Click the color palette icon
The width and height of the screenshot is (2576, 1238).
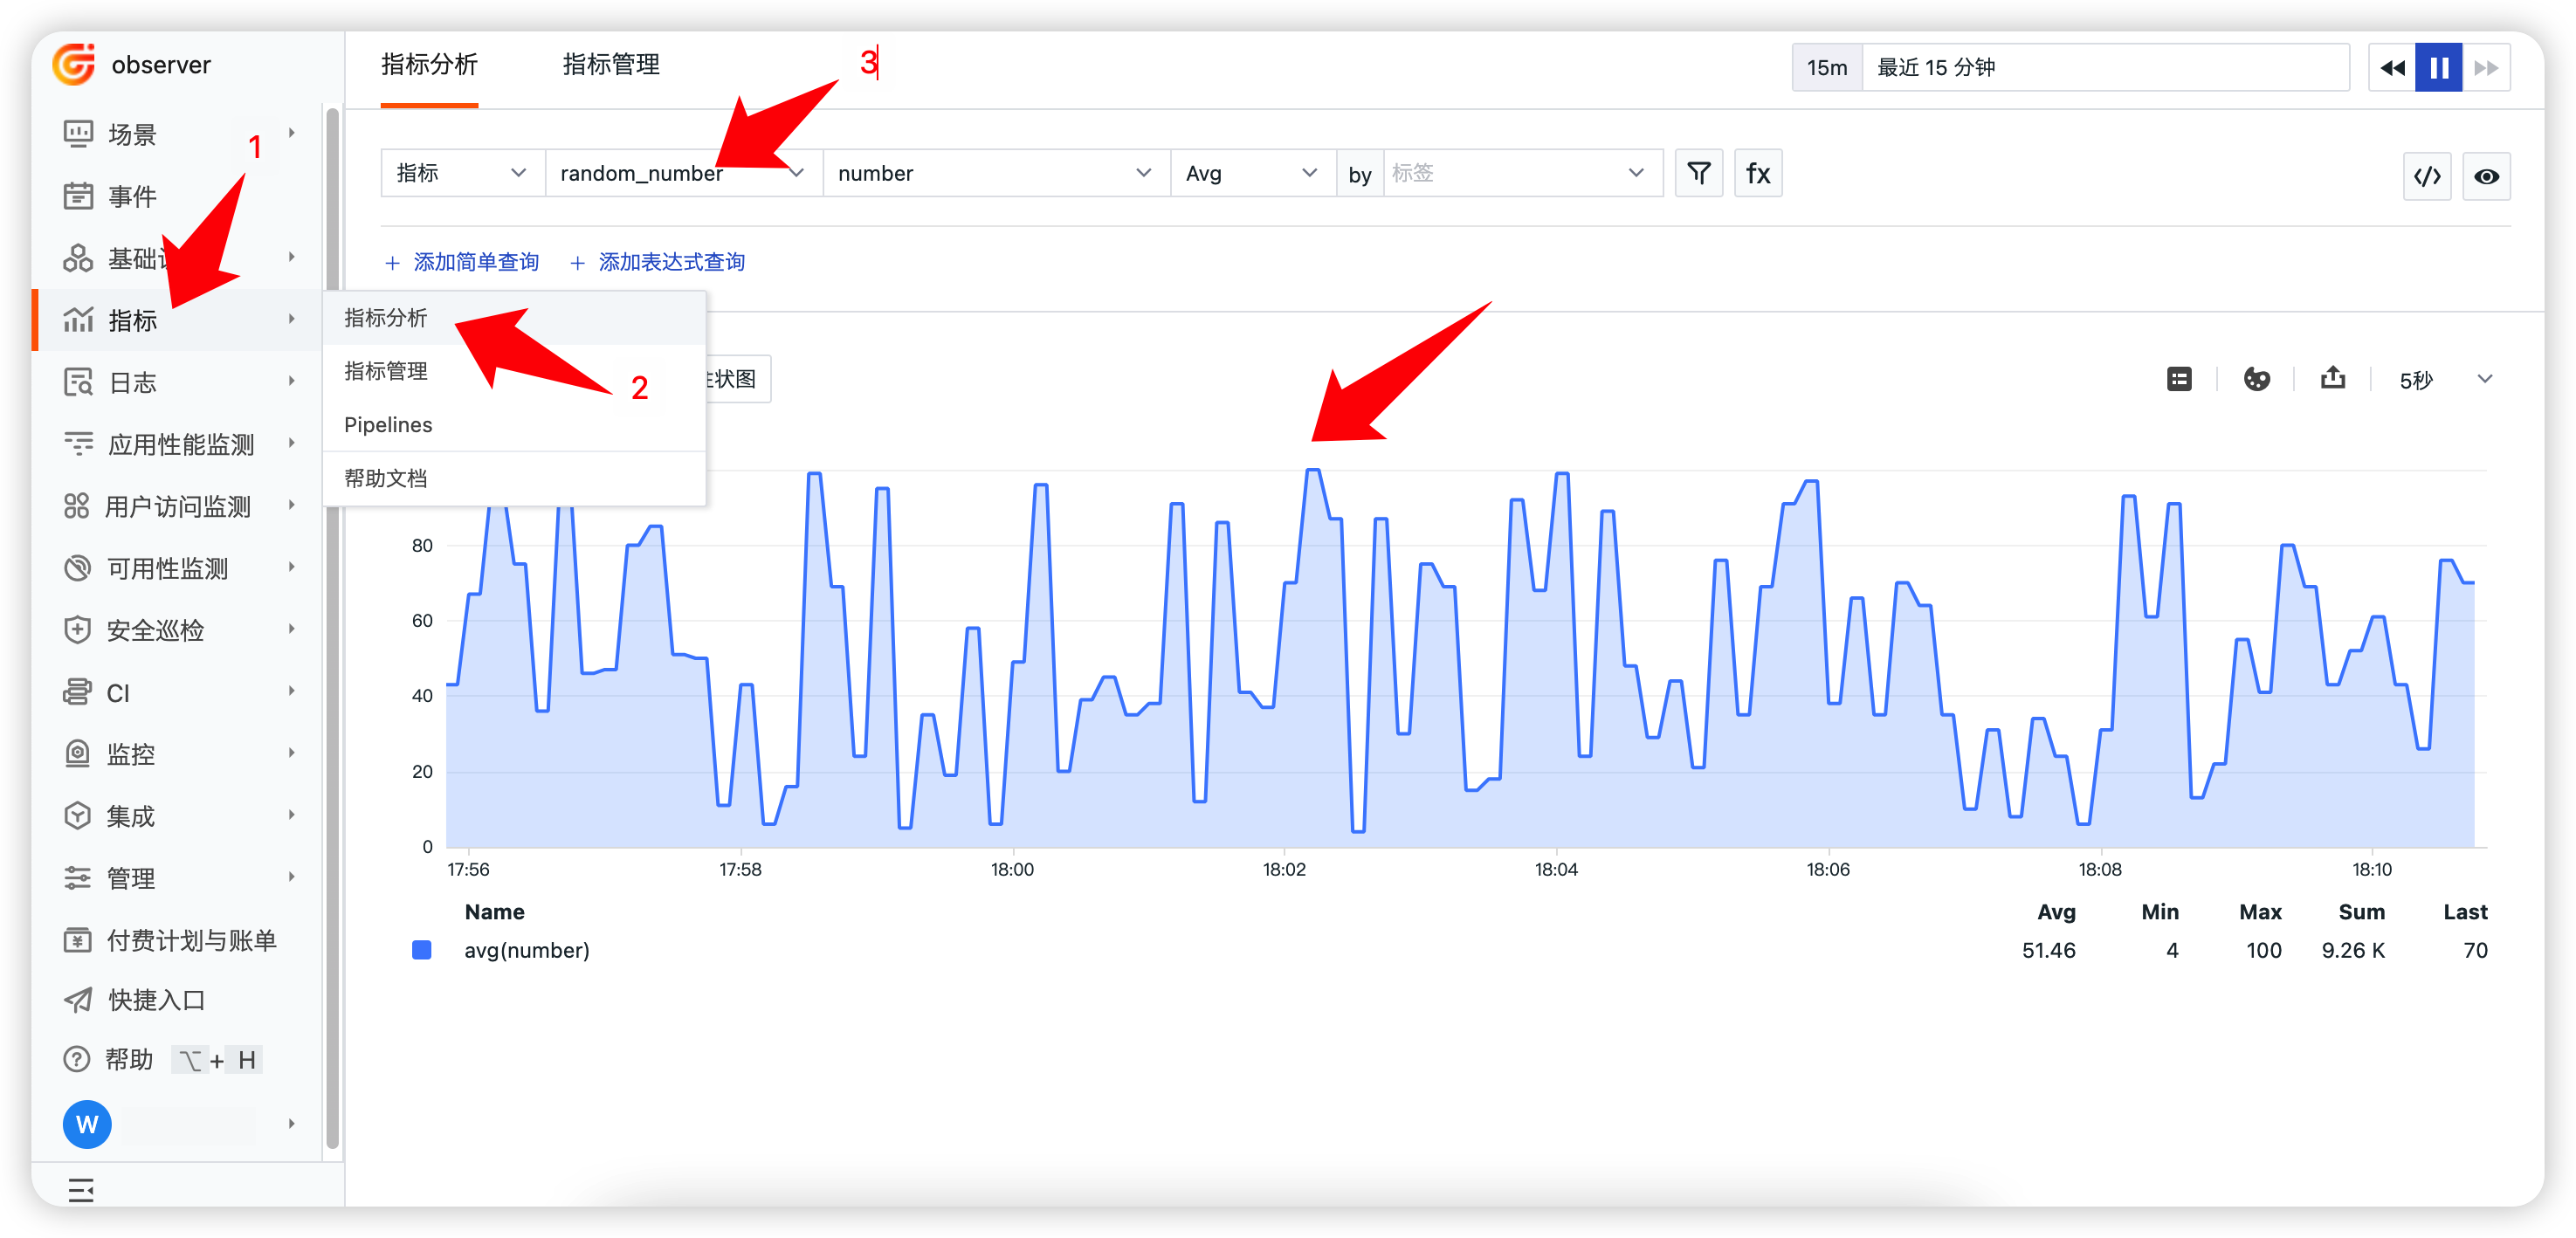[2256, 379]
